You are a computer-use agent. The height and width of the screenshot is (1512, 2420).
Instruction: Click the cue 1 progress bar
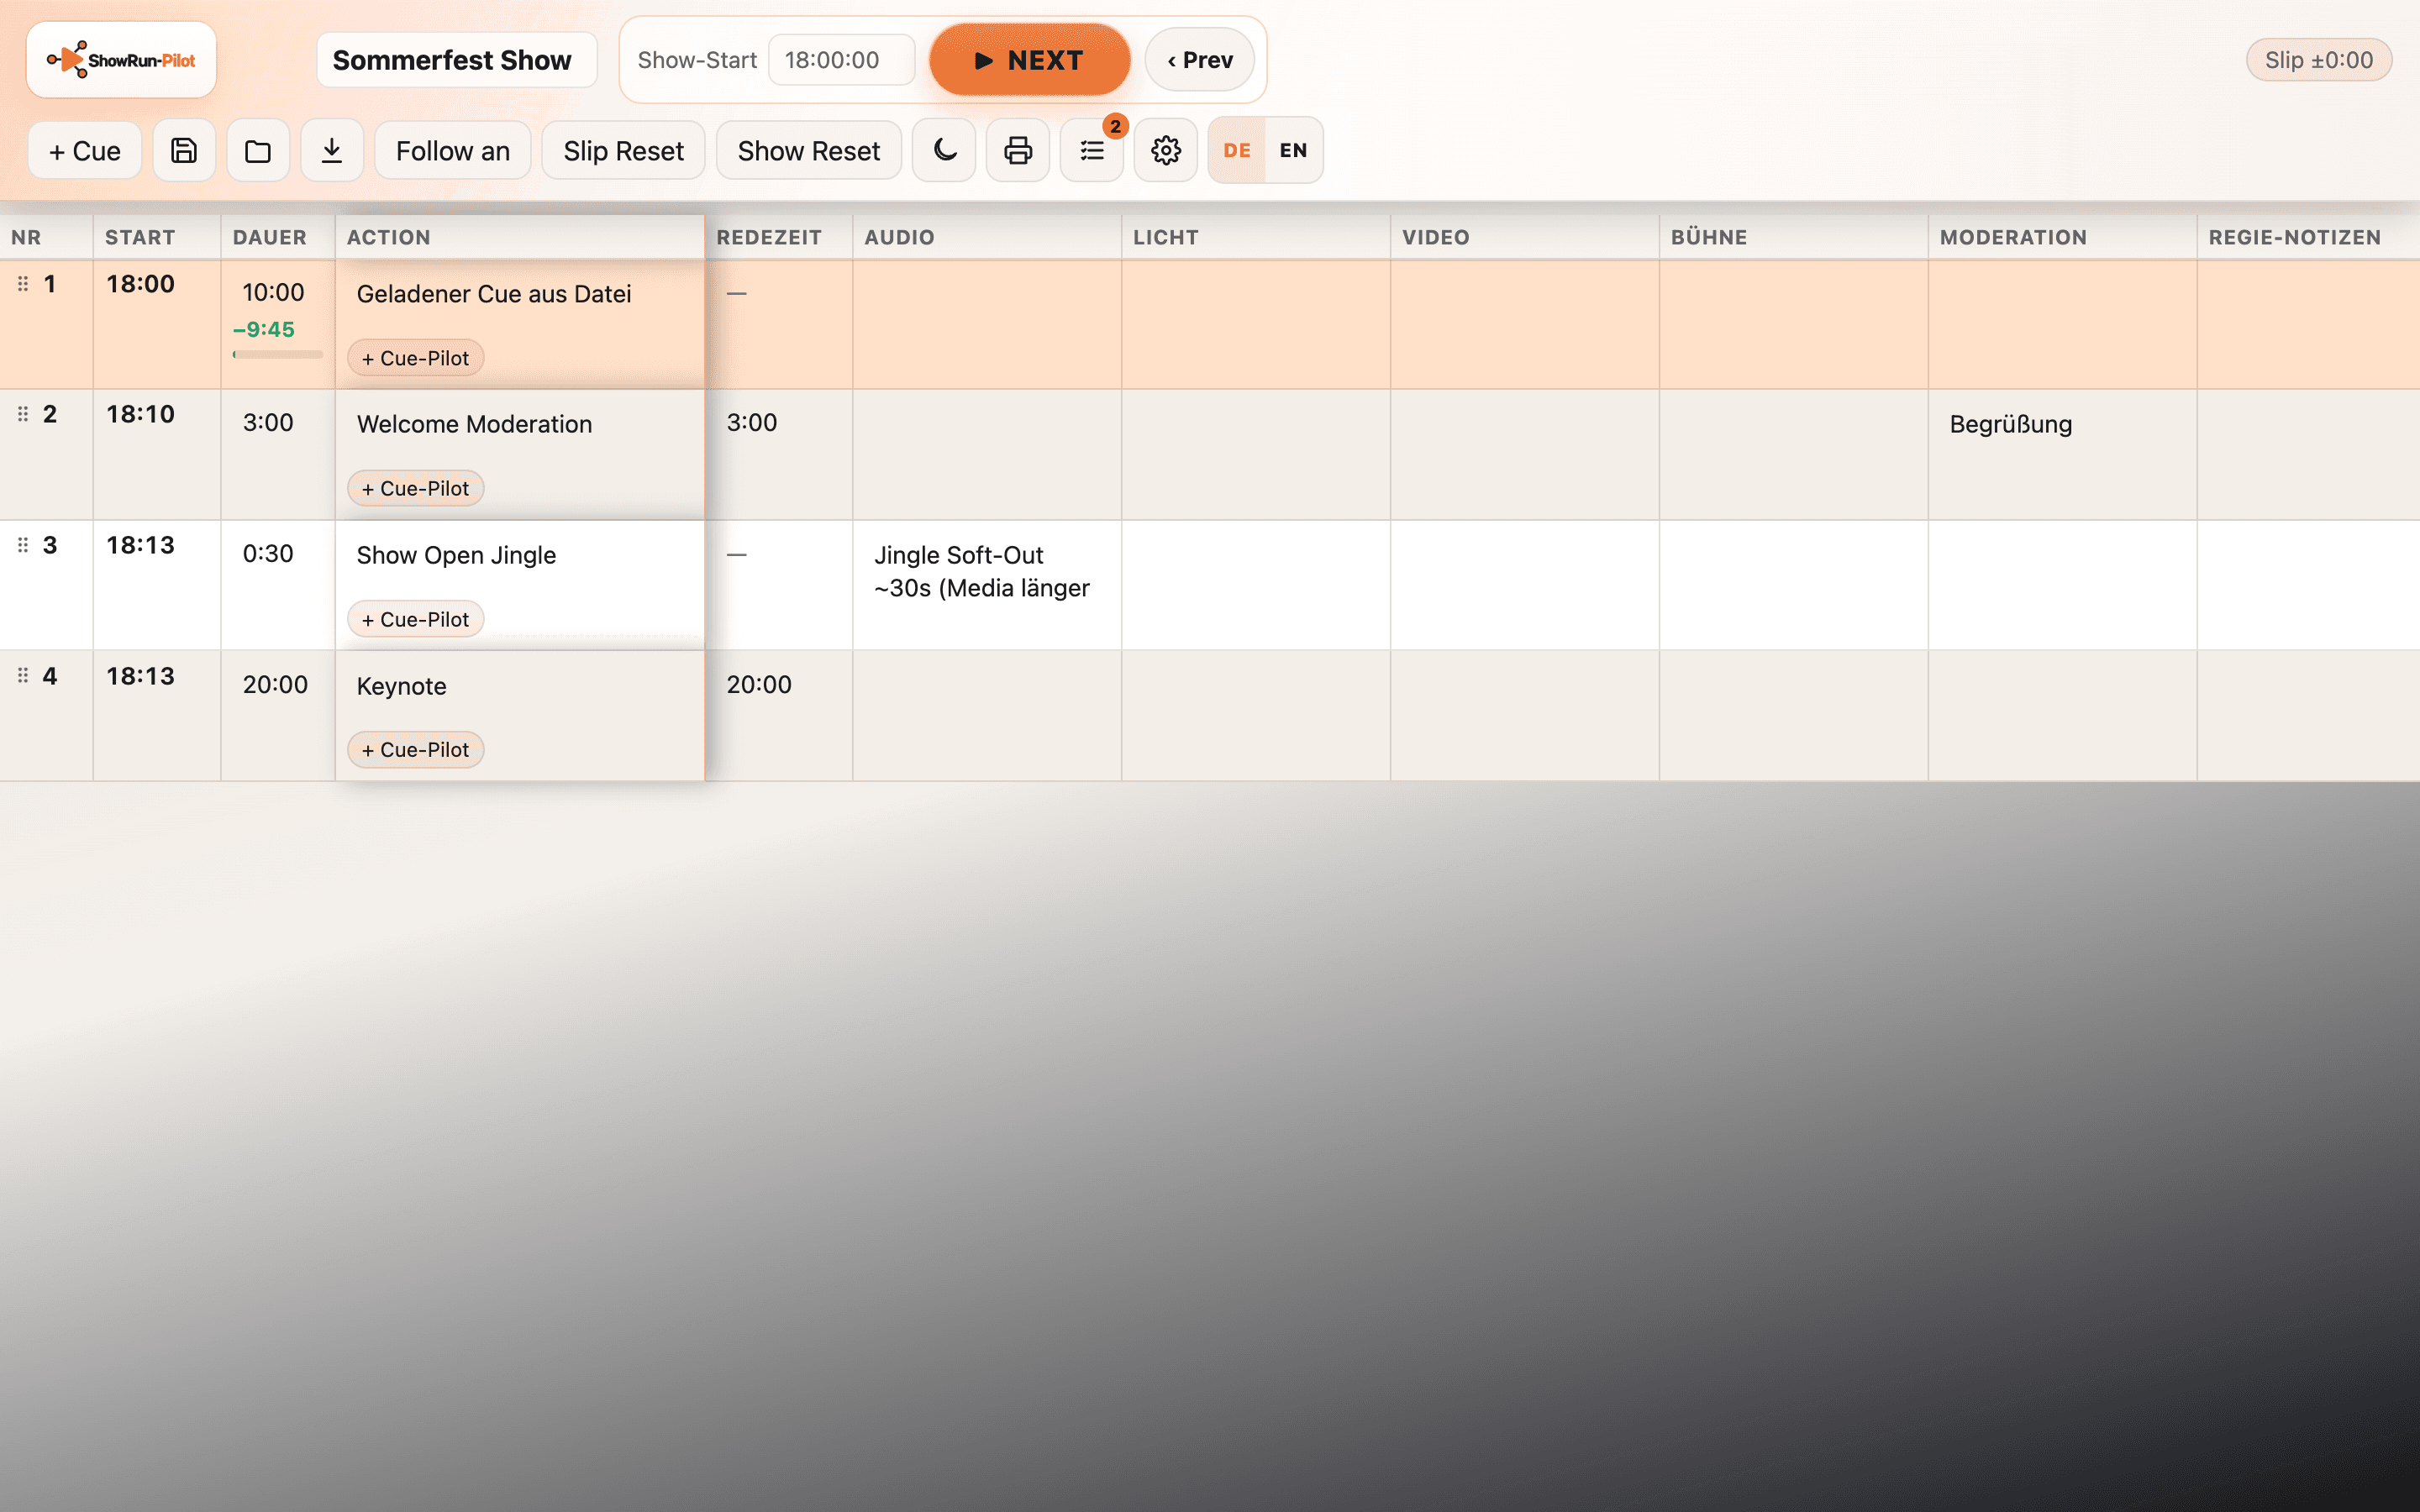coord(278,354)
